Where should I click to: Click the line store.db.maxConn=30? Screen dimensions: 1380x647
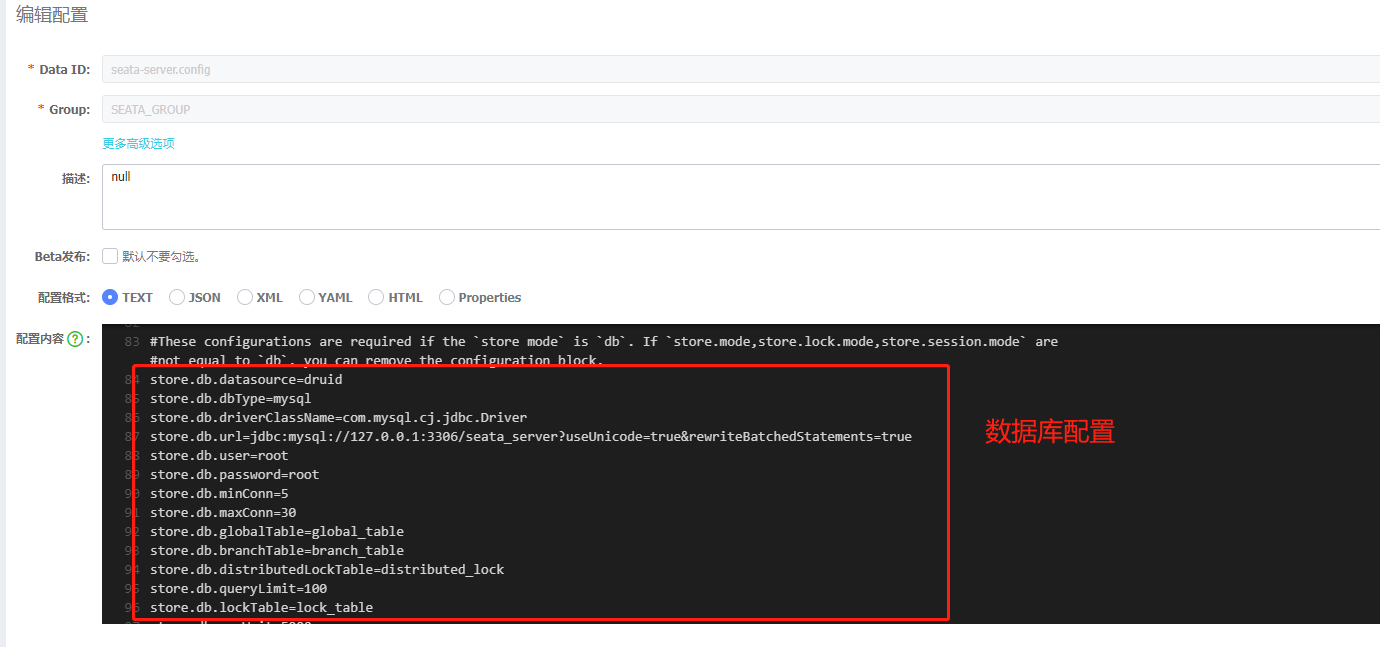click(x=222, y=512)
